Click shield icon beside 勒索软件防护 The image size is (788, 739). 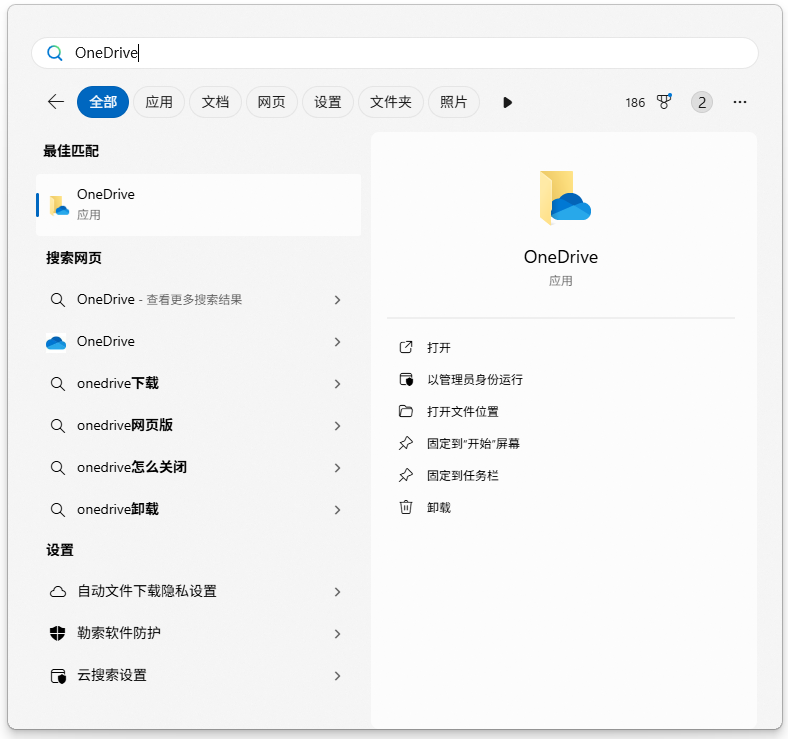[x=58, y=633]
